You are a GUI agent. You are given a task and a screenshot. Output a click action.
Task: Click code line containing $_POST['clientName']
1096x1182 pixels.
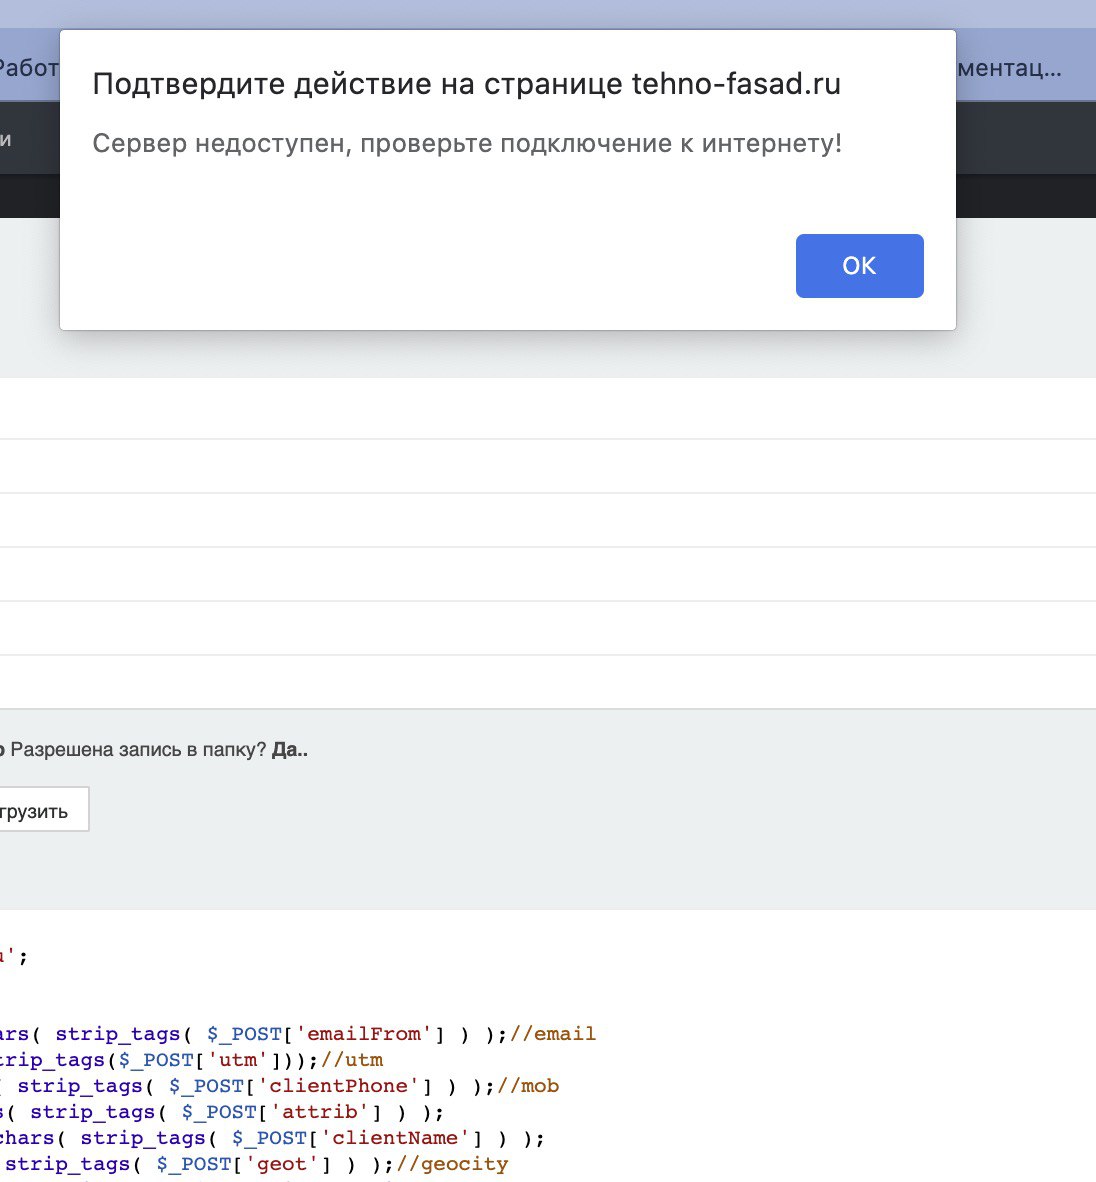coord(272,1138)
